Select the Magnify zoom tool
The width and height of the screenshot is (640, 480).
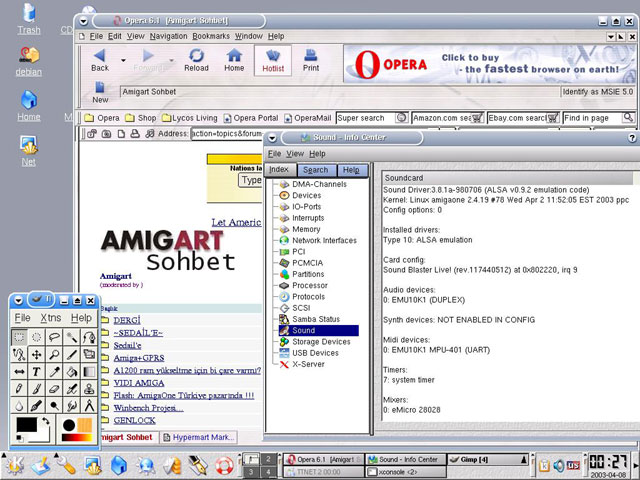[x=55, y=354]
